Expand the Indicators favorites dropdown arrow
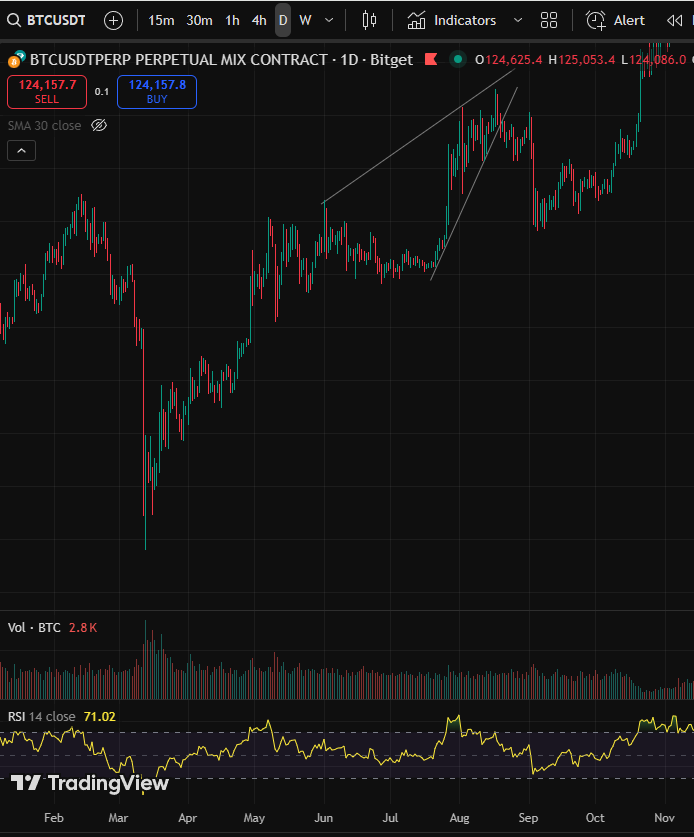 (517, 20)
